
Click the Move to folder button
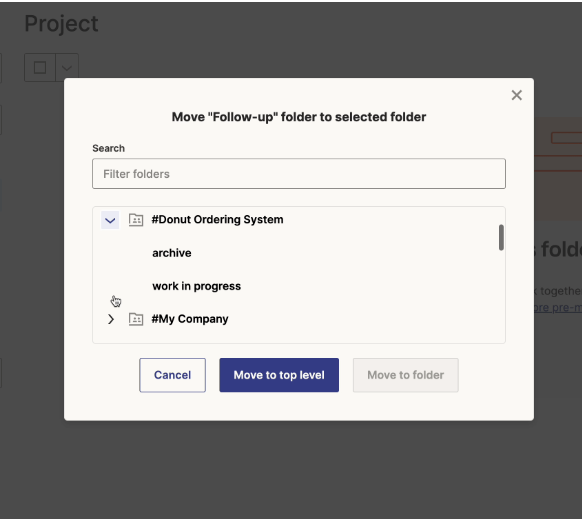[x=406, y=375]
